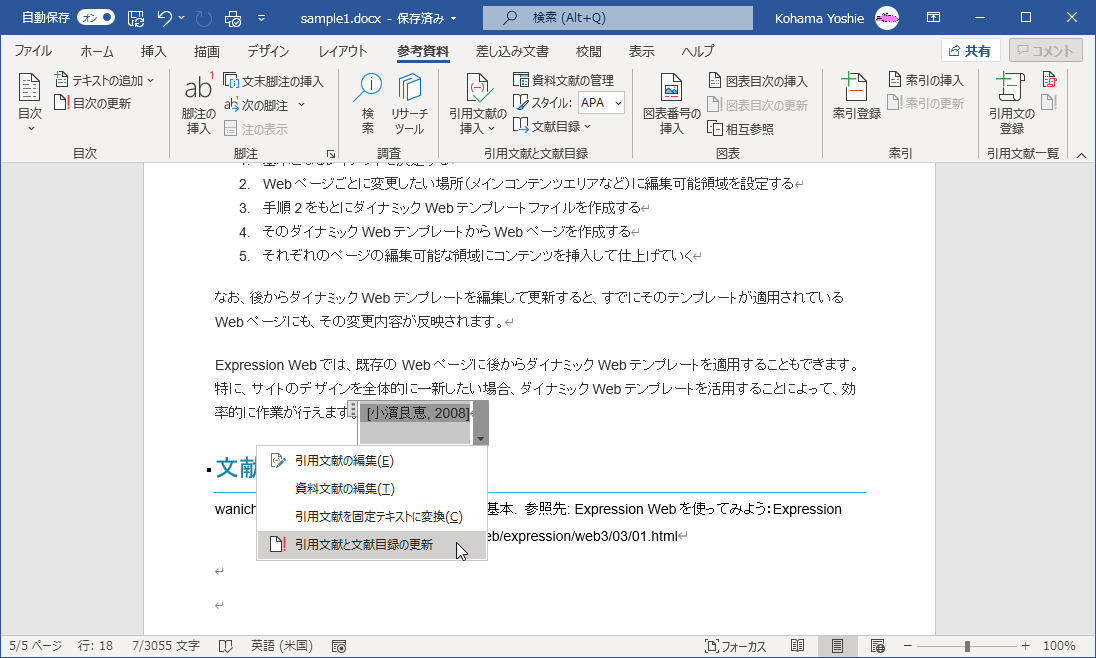Click the 5/5 ページ page indicator
The height and width of the screenshot is (658, 1096).
point(36,646)
